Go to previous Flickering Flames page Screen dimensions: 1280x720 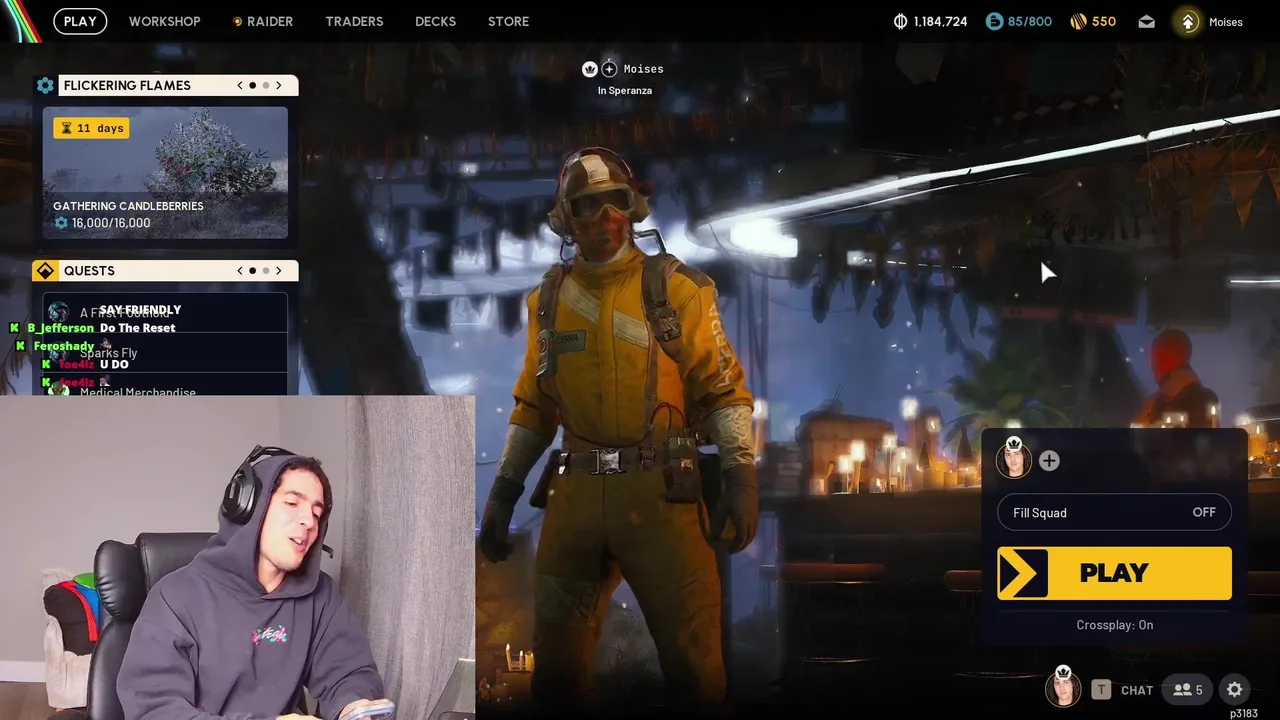point(240,85)
